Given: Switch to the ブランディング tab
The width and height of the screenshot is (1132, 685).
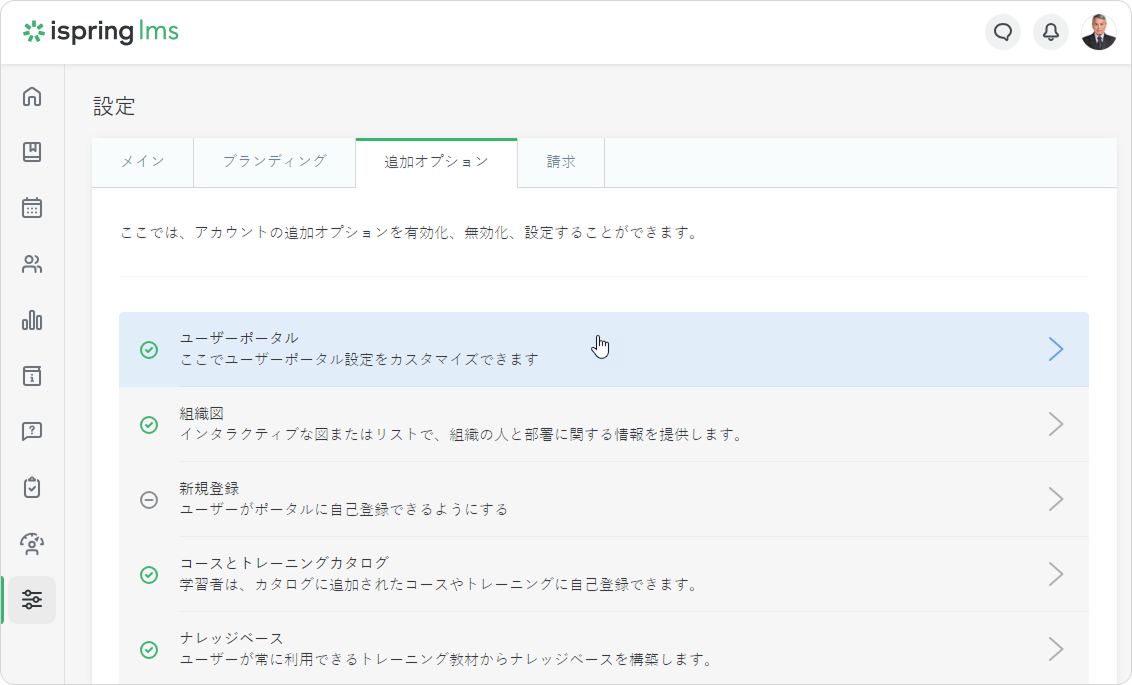Looking at the screenshot, I should [274, 162].
